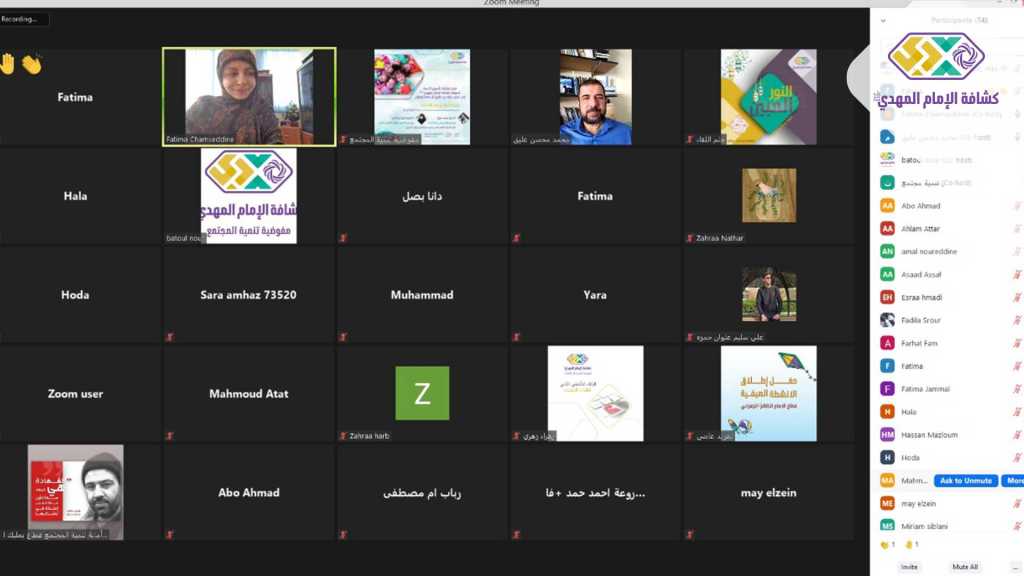
Task: Click Hassan Mazloum's HM avatar icon
Action: (887, 434)
